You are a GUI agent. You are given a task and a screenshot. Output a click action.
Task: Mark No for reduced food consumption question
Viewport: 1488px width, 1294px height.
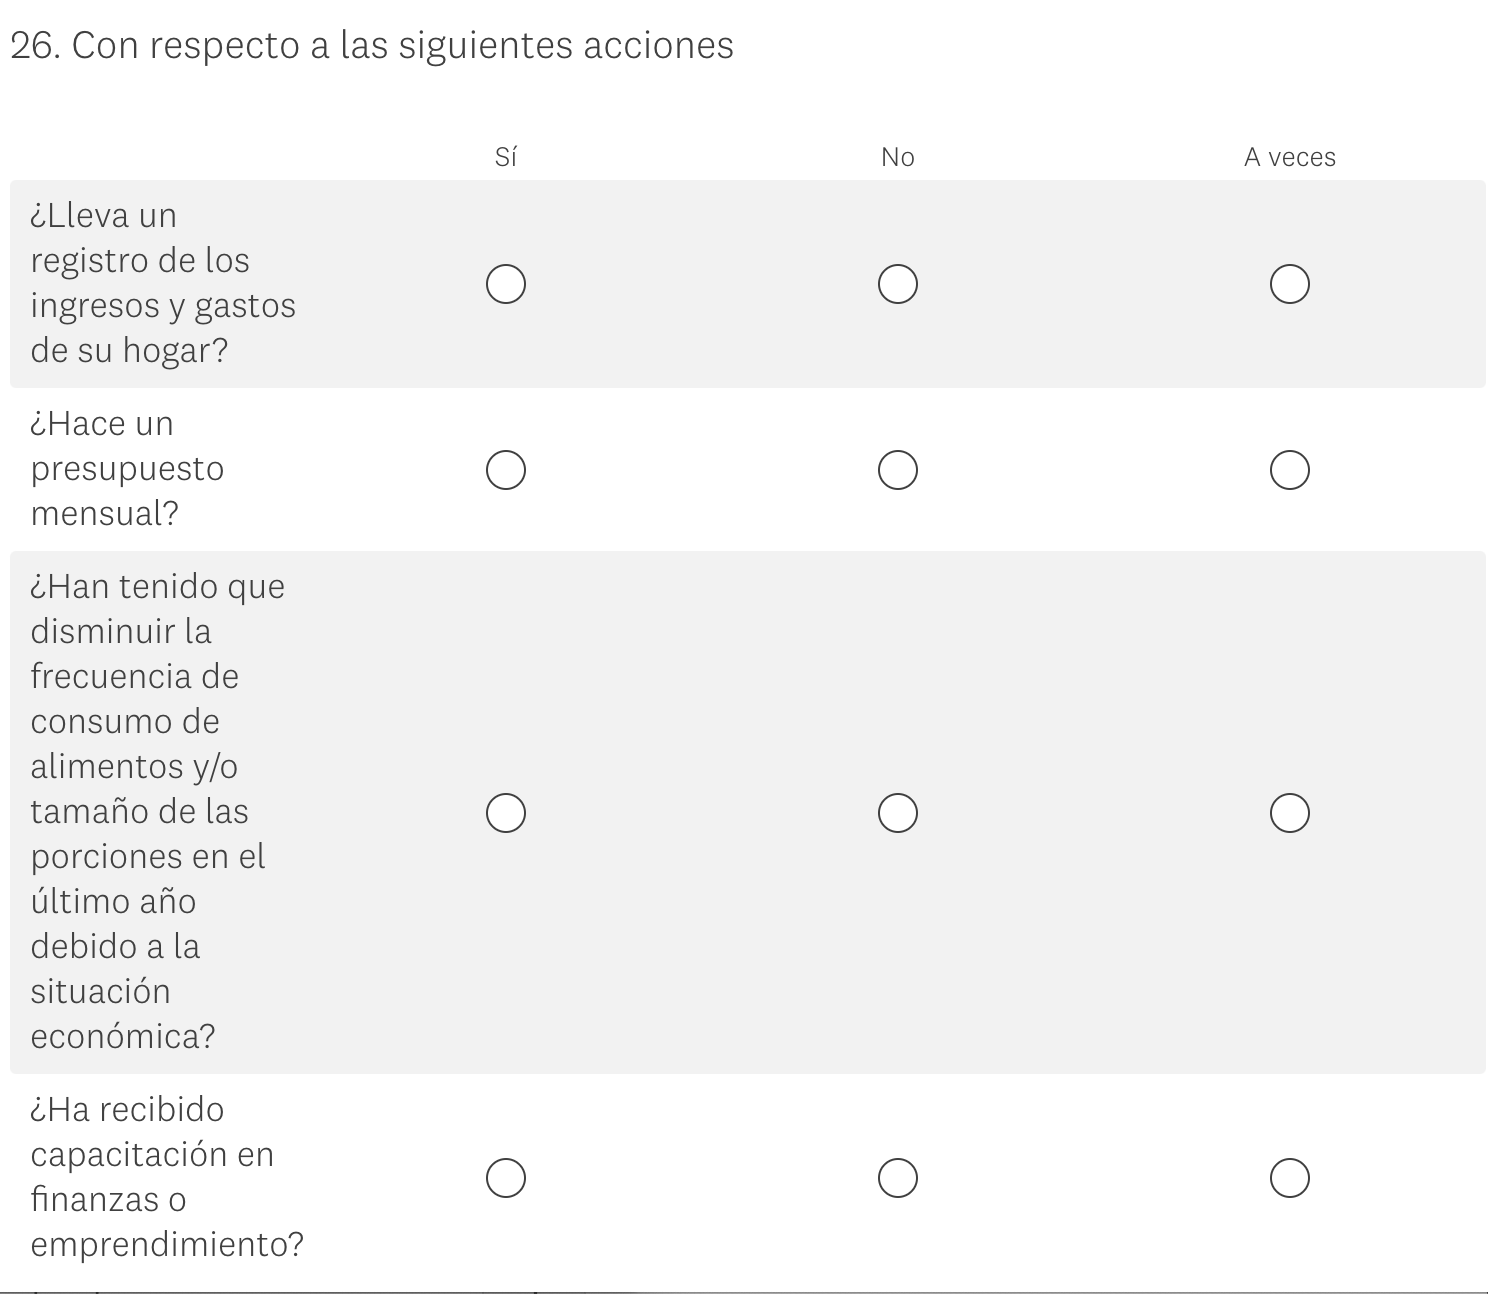point(898,813)
